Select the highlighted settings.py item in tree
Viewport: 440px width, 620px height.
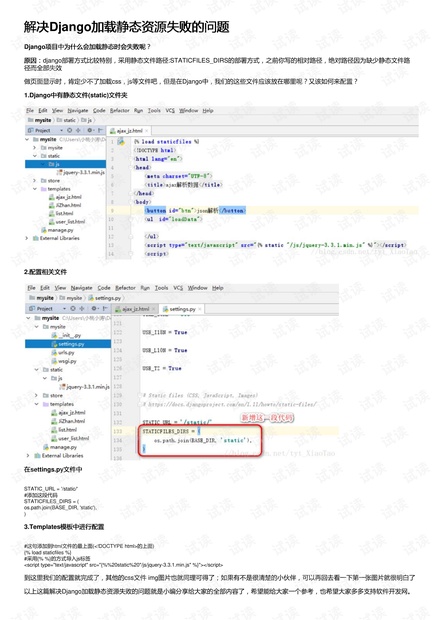click(68, 344)
